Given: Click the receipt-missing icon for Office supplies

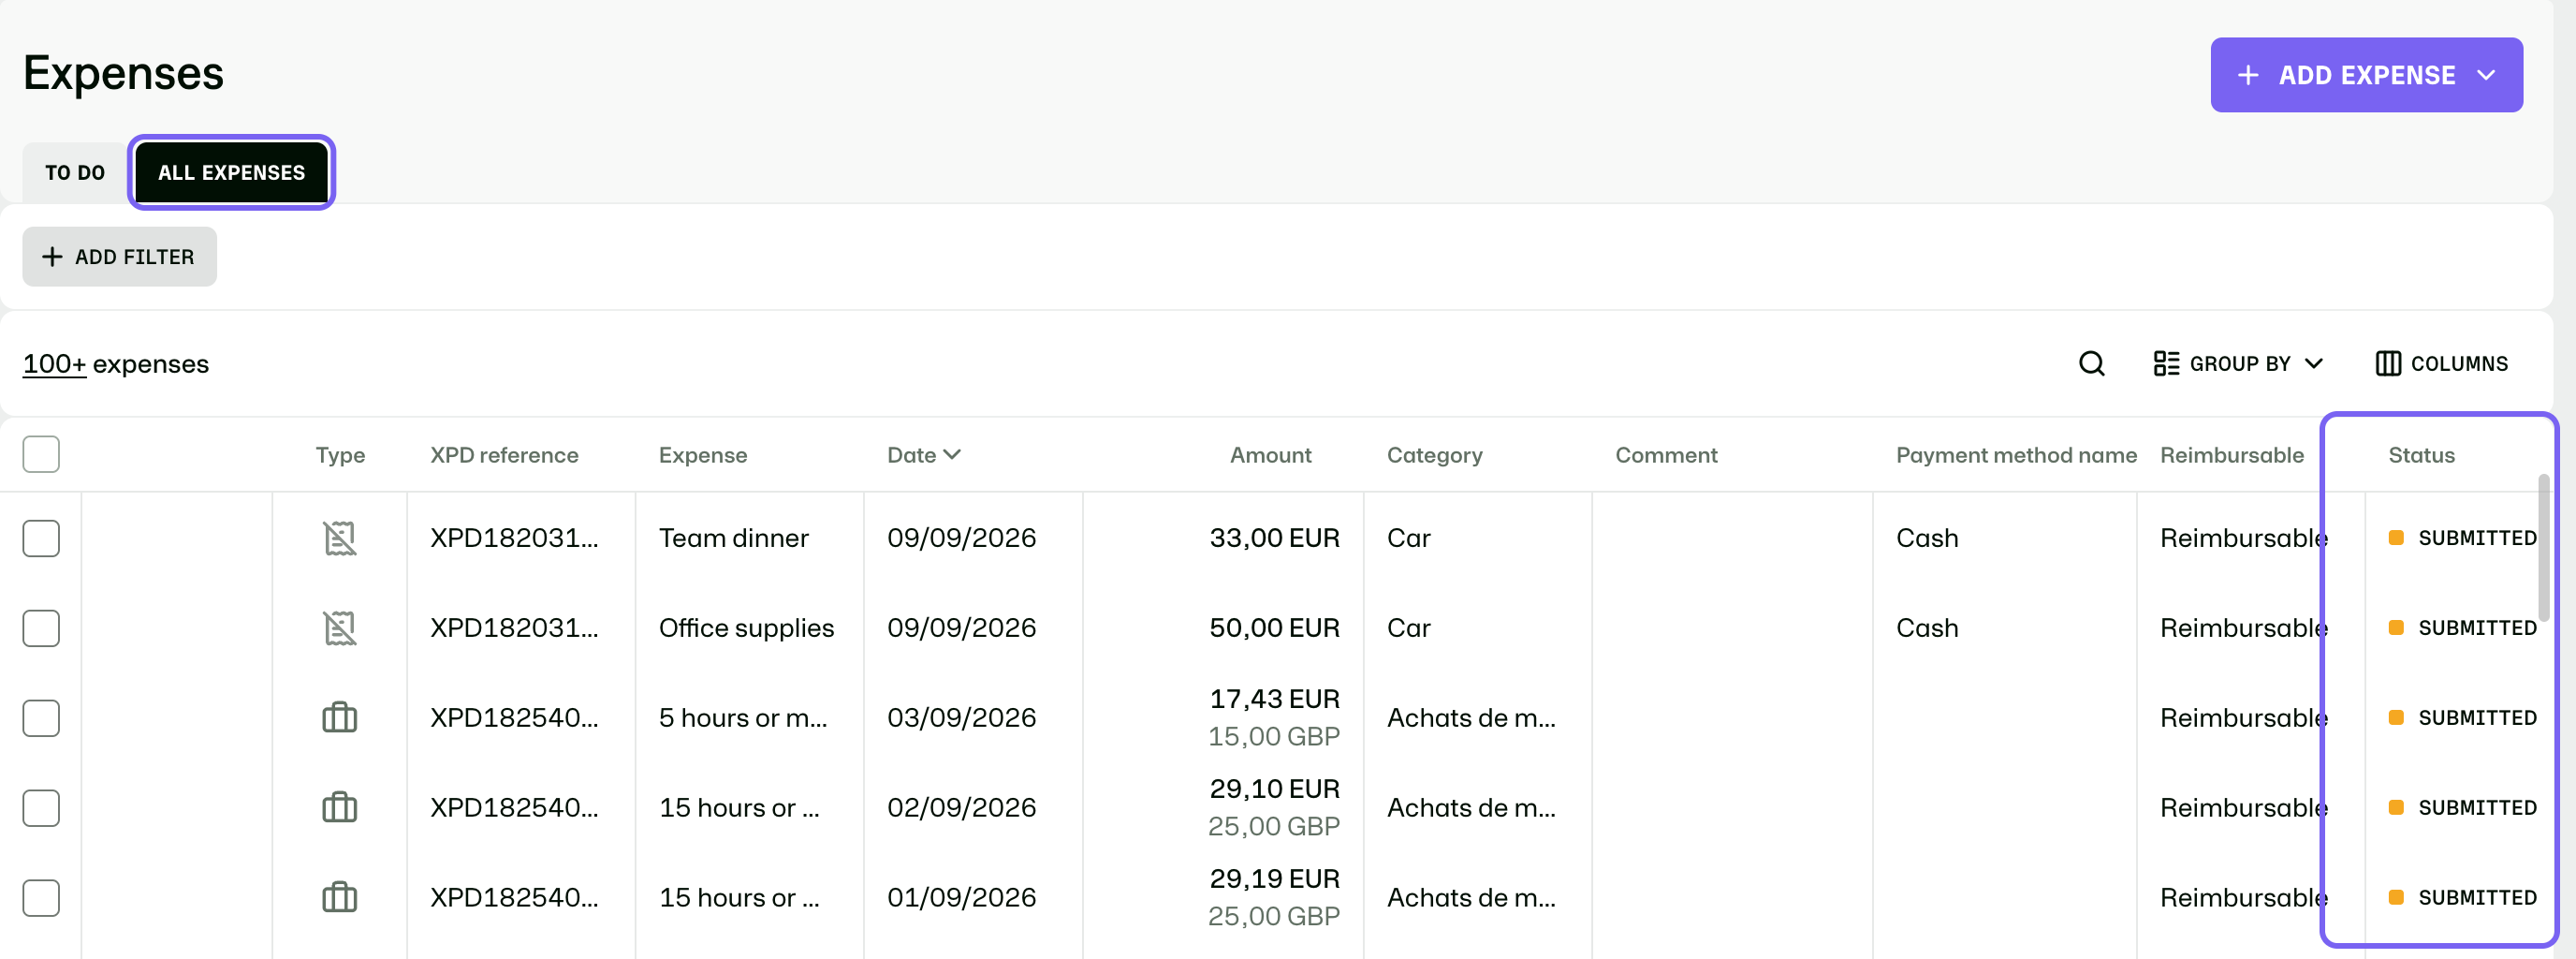Looking at the screenshot, I should (x=339, y=628).
